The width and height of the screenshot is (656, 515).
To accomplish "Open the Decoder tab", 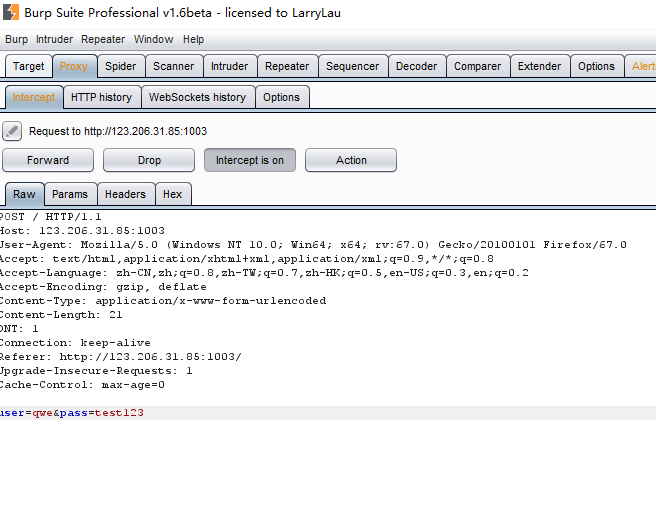I will (416, 66).
